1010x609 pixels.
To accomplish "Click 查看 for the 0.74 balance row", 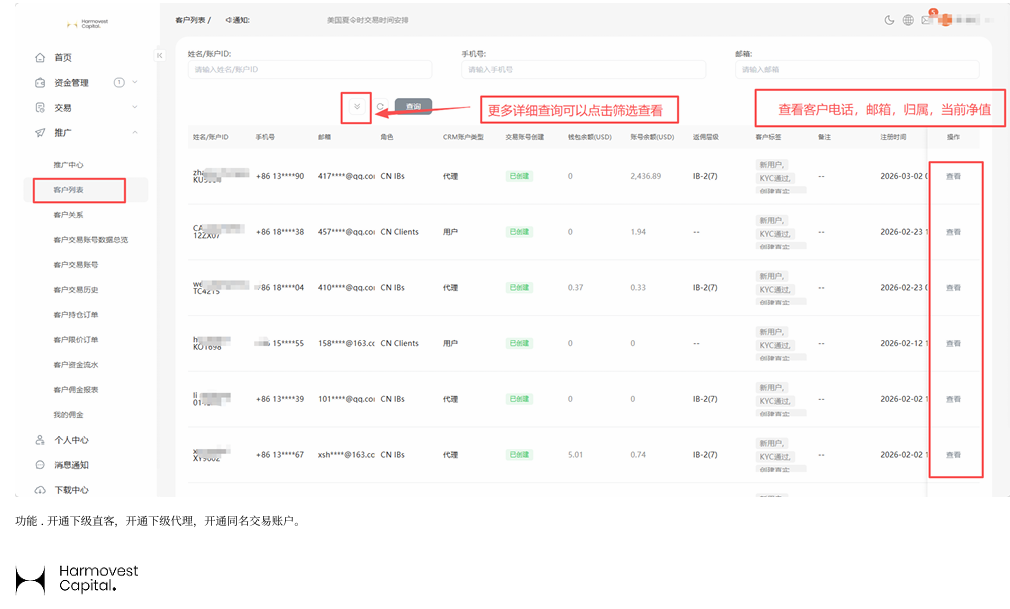I will coord(953,455).
